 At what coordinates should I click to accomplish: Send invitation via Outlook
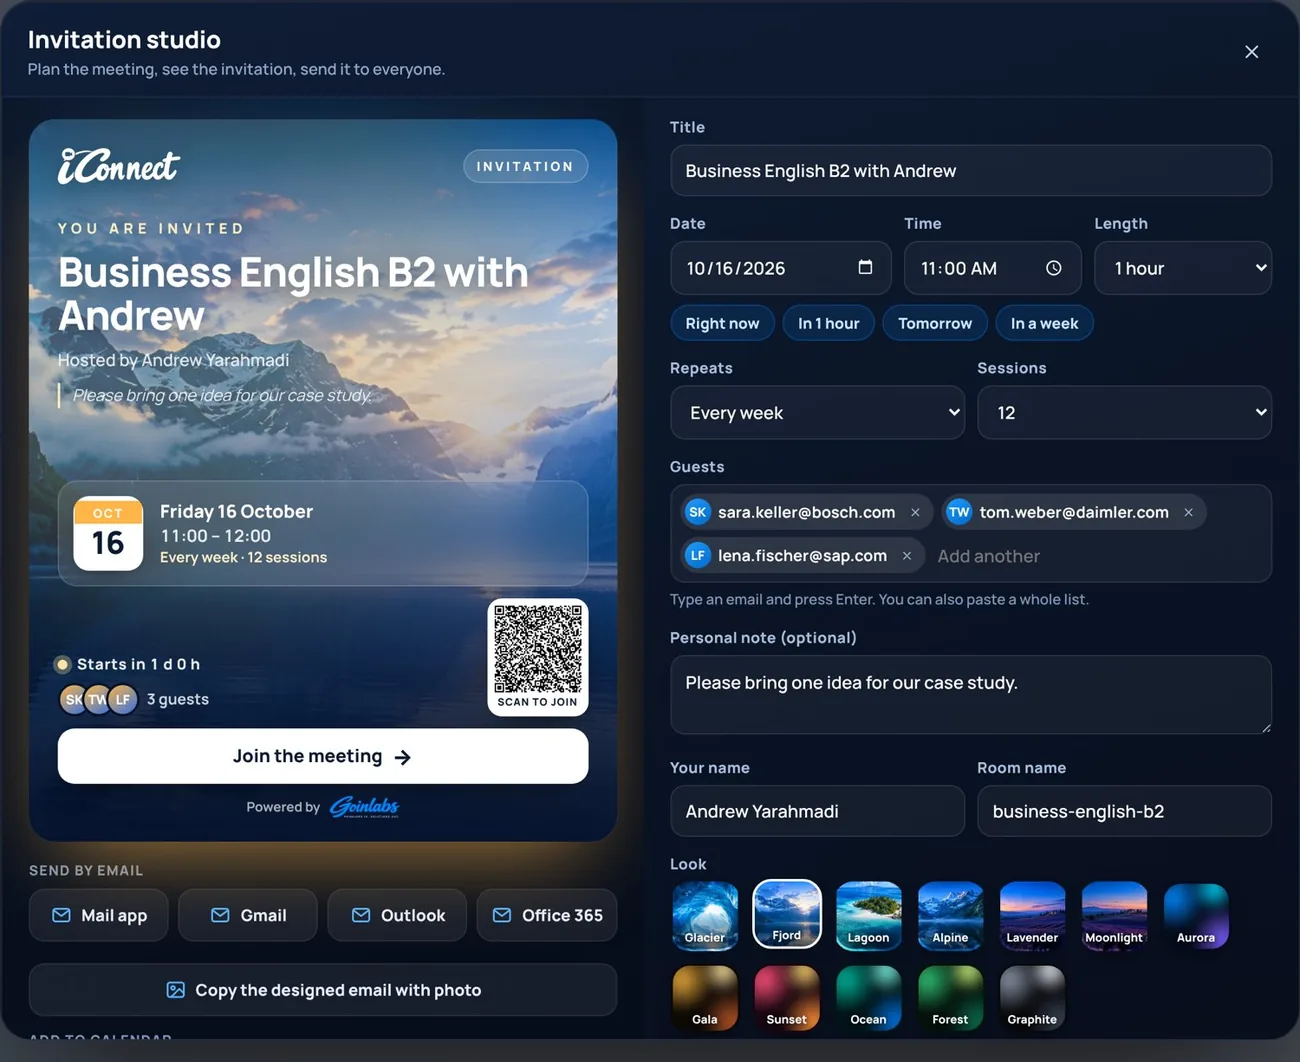397,915
